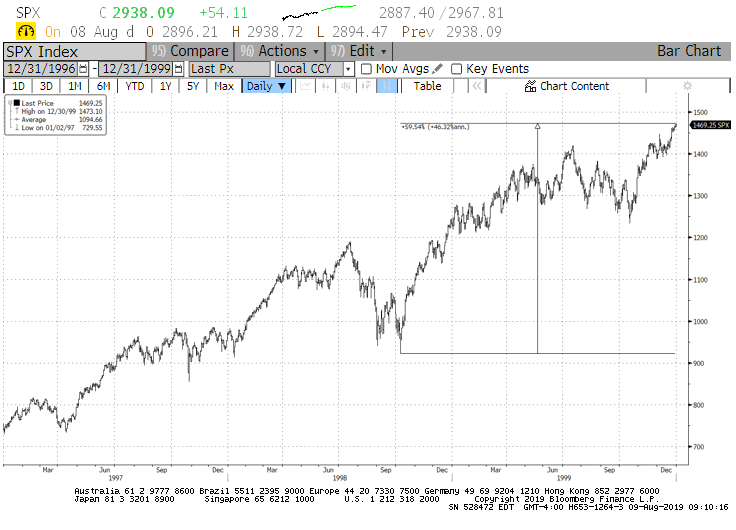The width and height of the screenshot is (736, 530).
Task: Click the yellow Bloomberg icon beside SPX
Action: [13, 32]
